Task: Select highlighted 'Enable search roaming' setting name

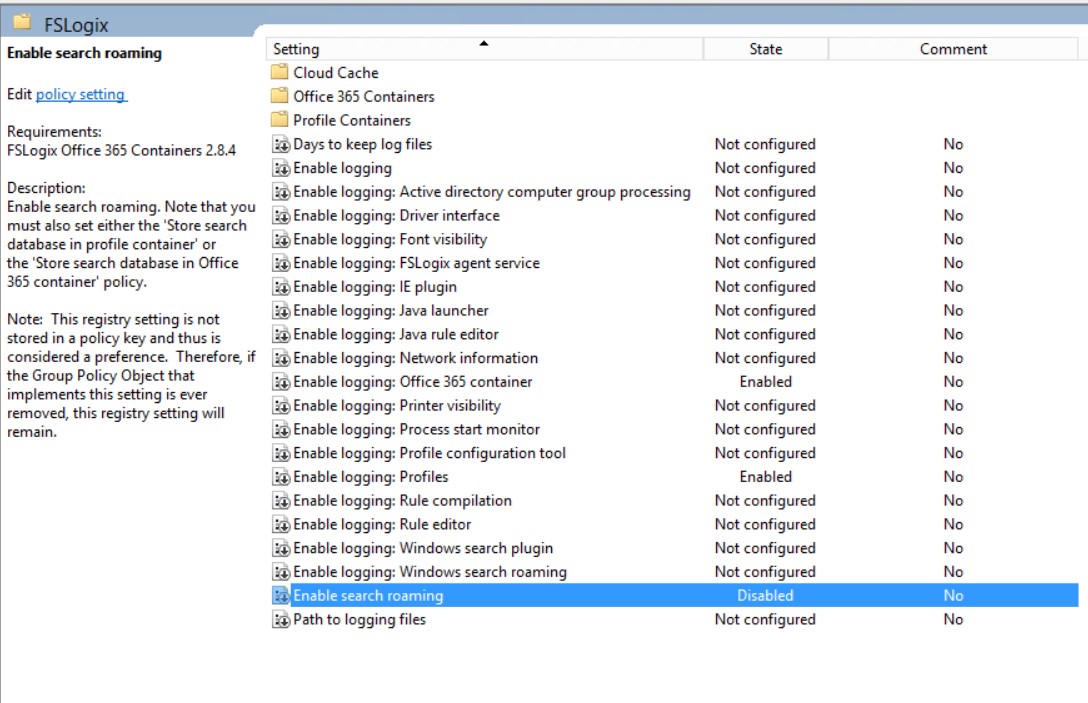Action: coord(368,595)
